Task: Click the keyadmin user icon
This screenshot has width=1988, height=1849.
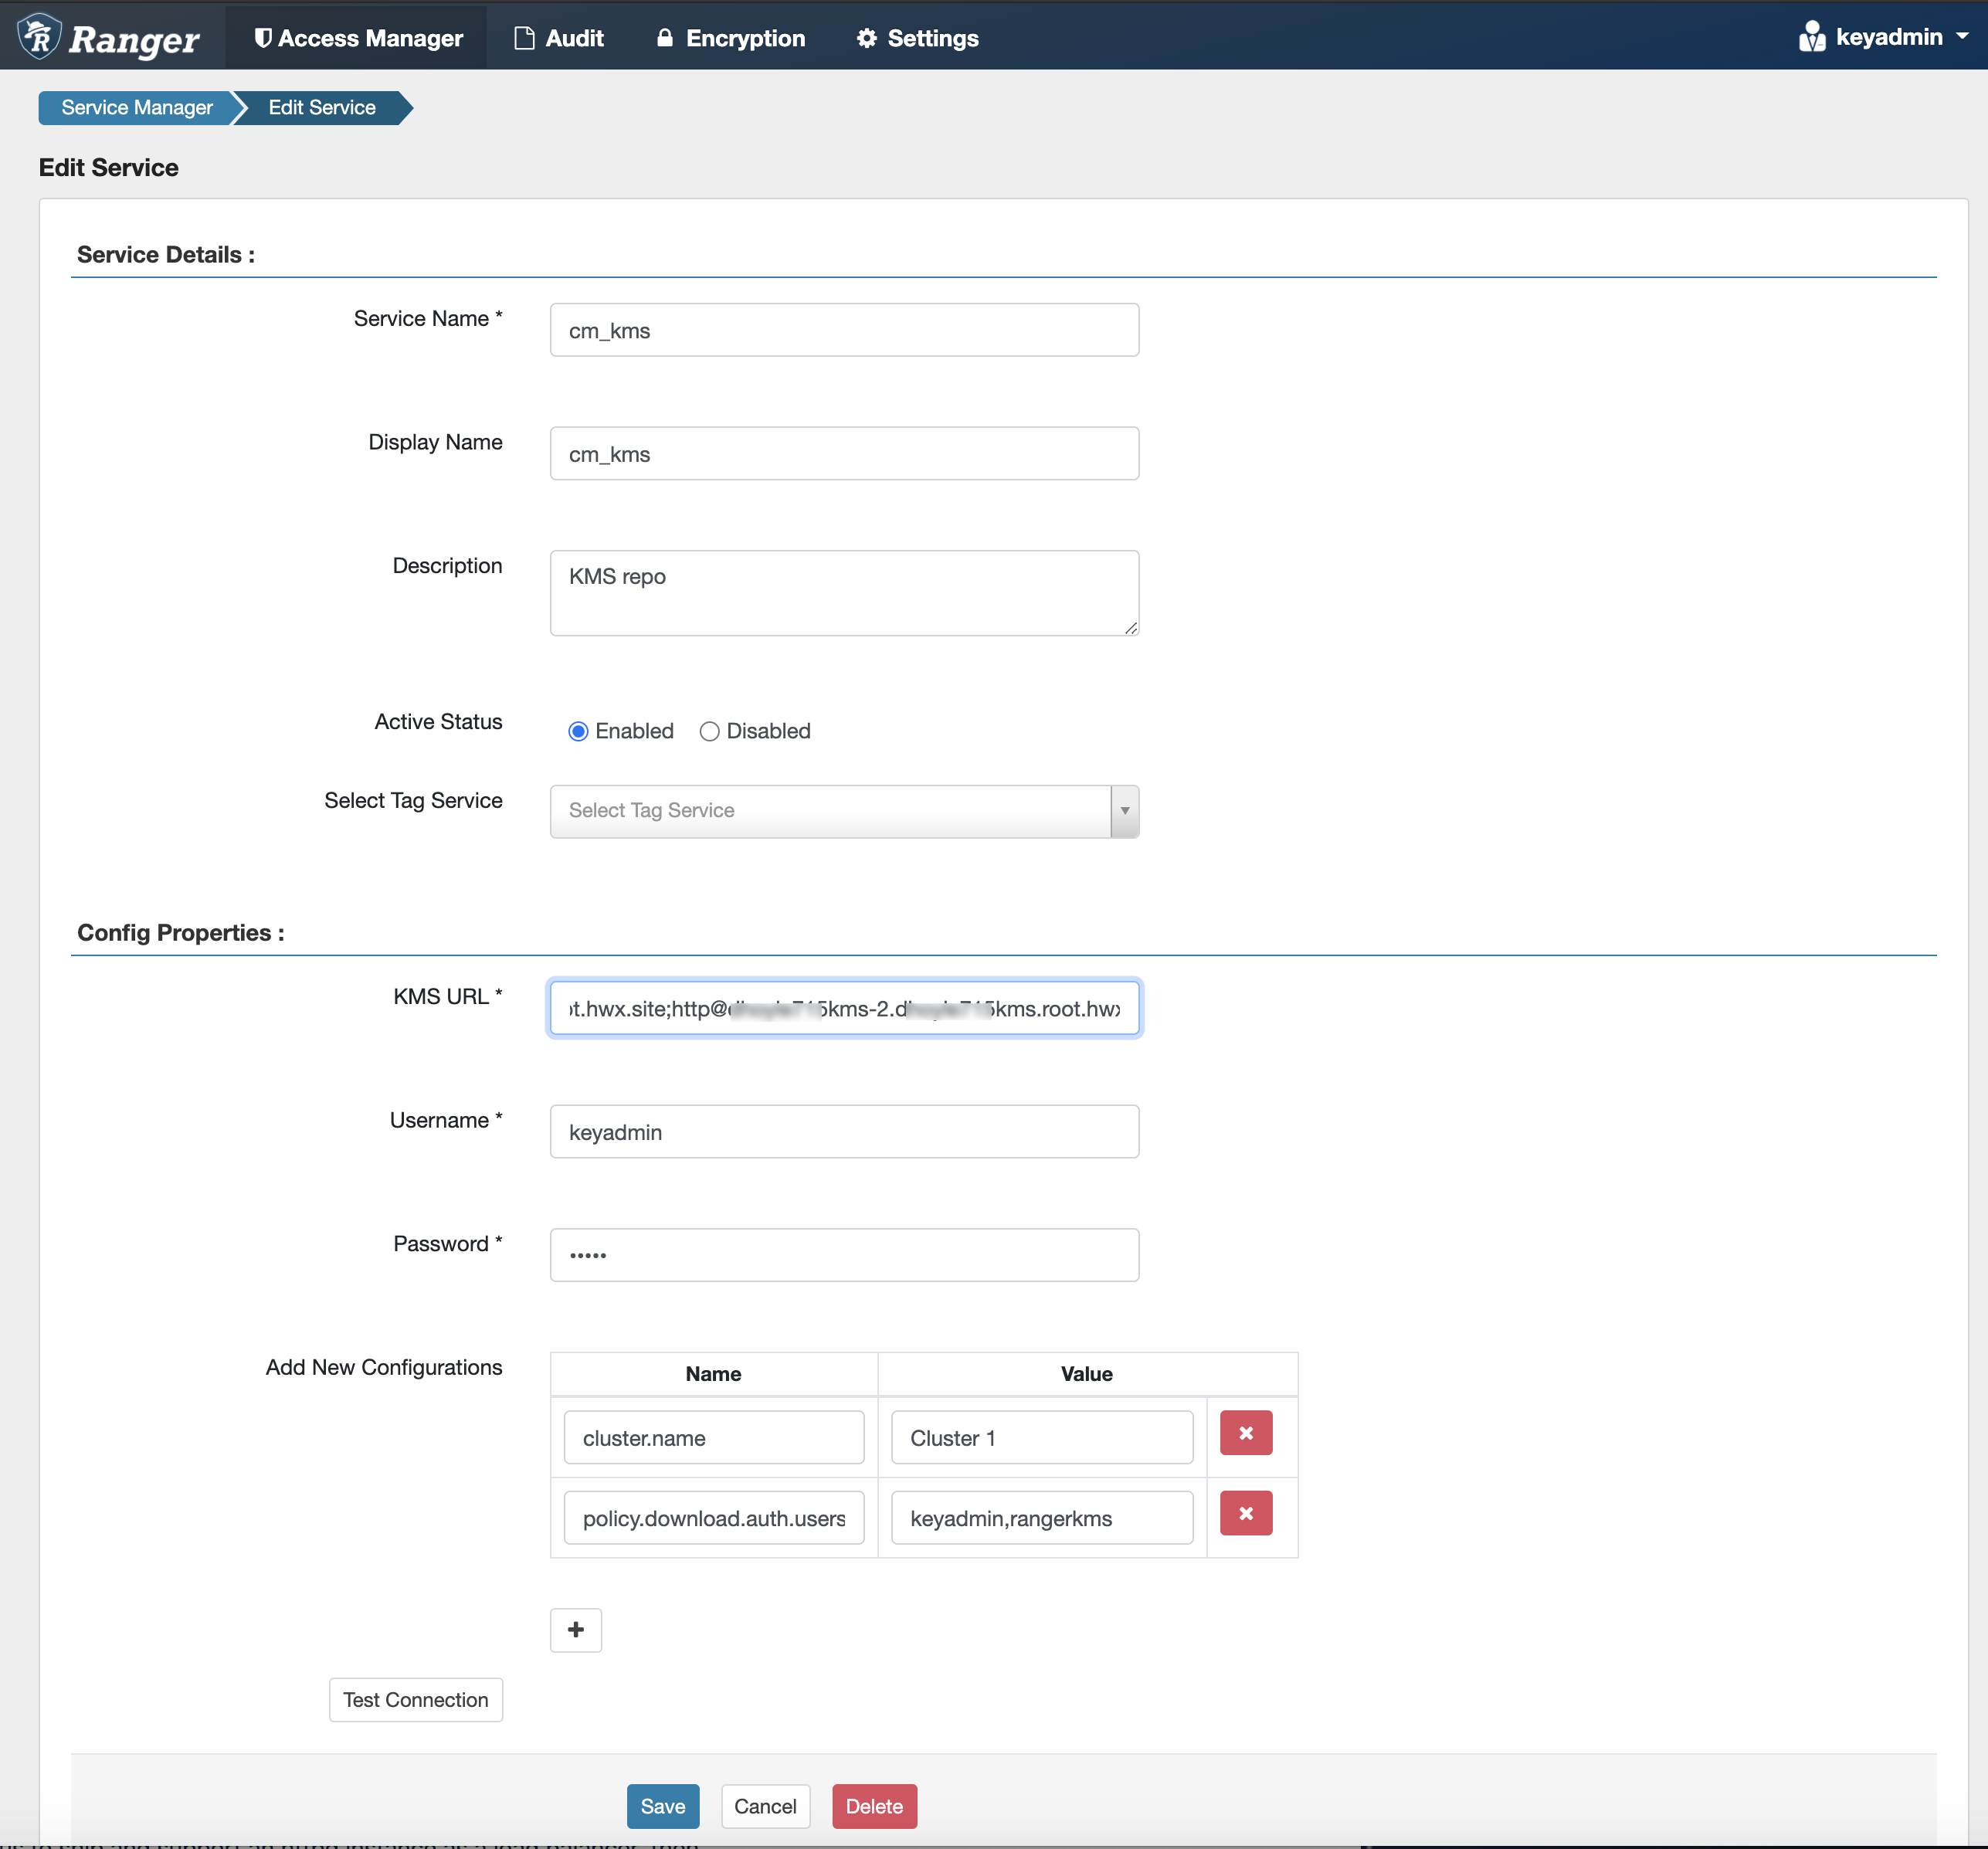Action: (x=1811, y=37)
